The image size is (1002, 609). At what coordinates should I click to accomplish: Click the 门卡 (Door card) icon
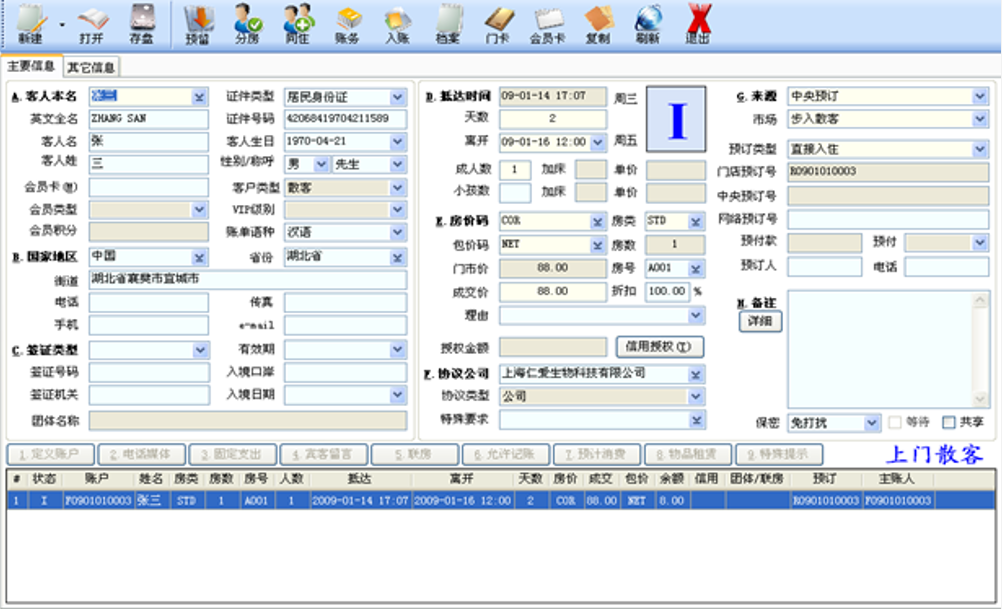[498, 20]
